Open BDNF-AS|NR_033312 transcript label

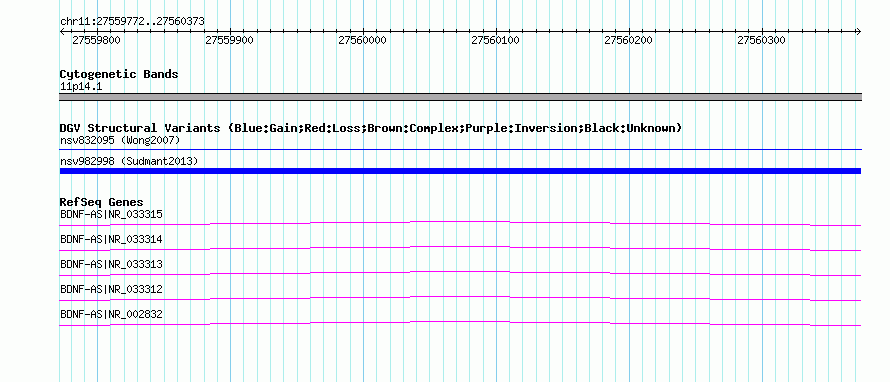(111, 289)
